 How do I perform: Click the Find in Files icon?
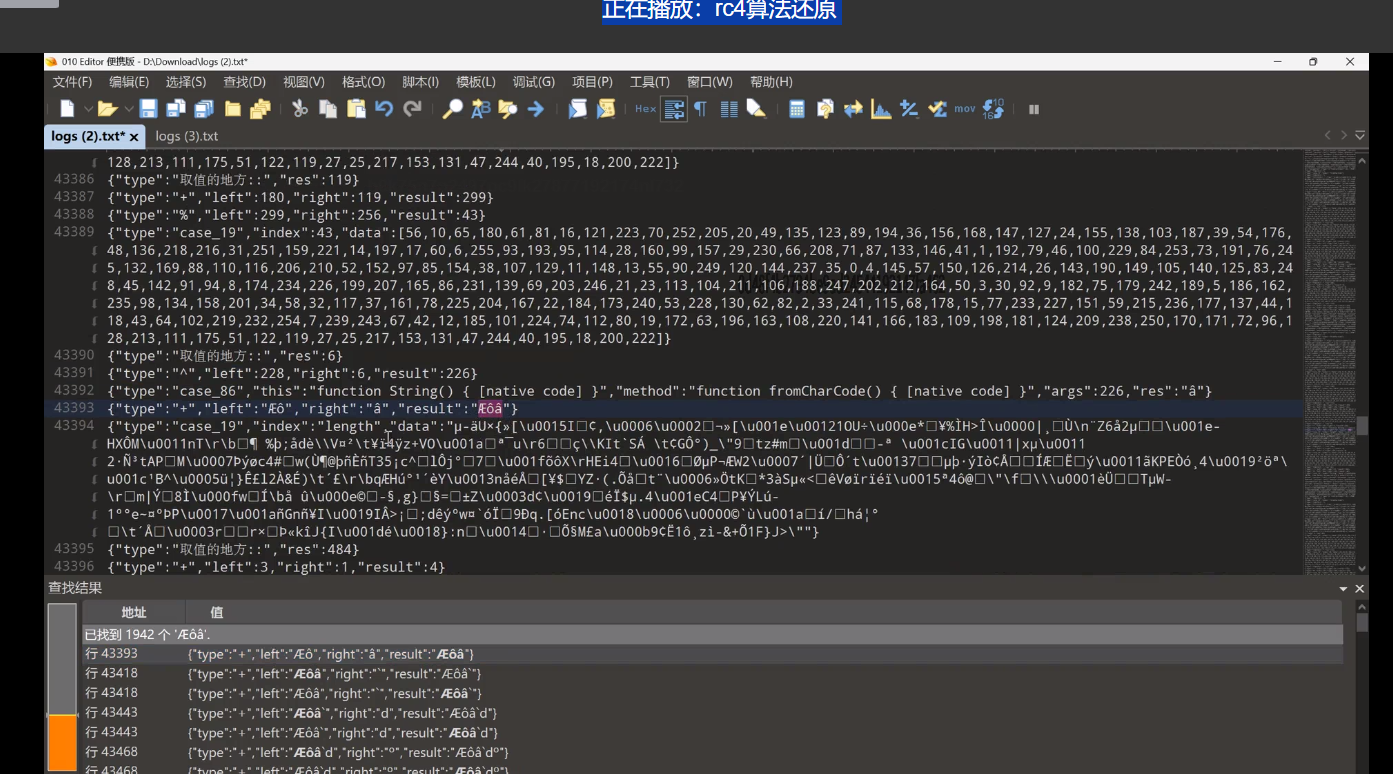point(508,109)
